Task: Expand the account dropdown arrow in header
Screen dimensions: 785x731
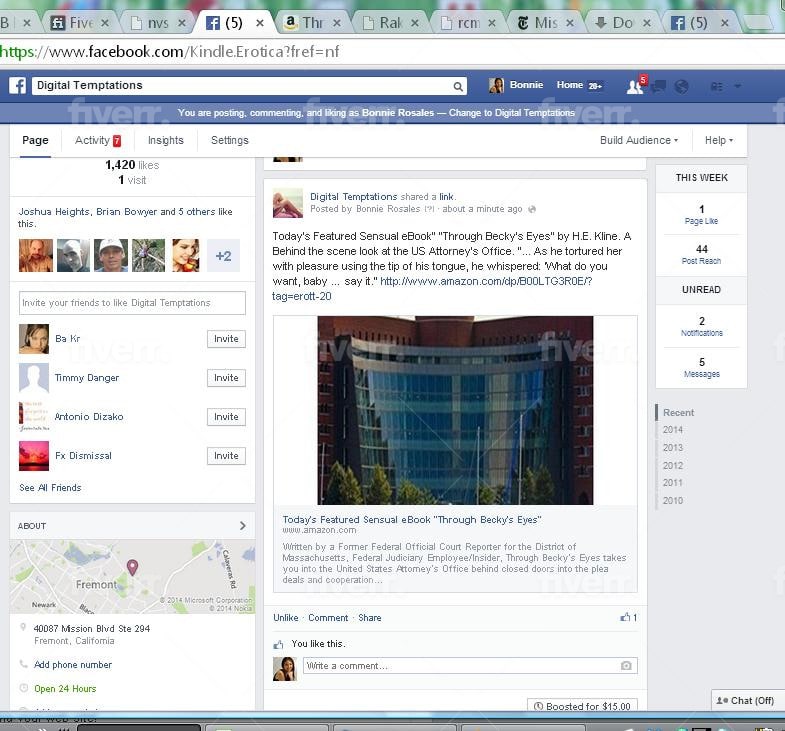Action: (737, 86)
